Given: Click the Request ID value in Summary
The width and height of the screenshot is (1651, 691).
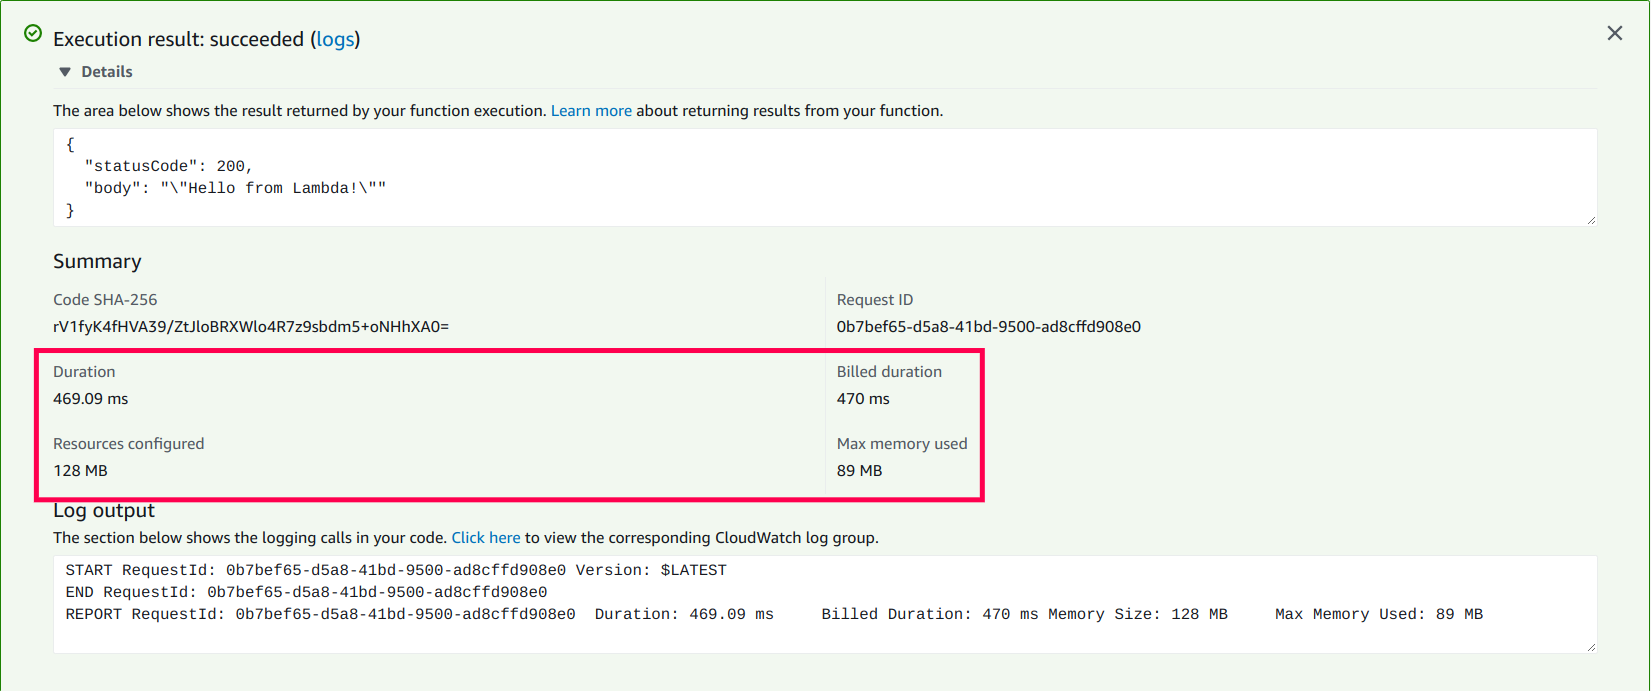Looking at the screenshot, I should [988, 327].
